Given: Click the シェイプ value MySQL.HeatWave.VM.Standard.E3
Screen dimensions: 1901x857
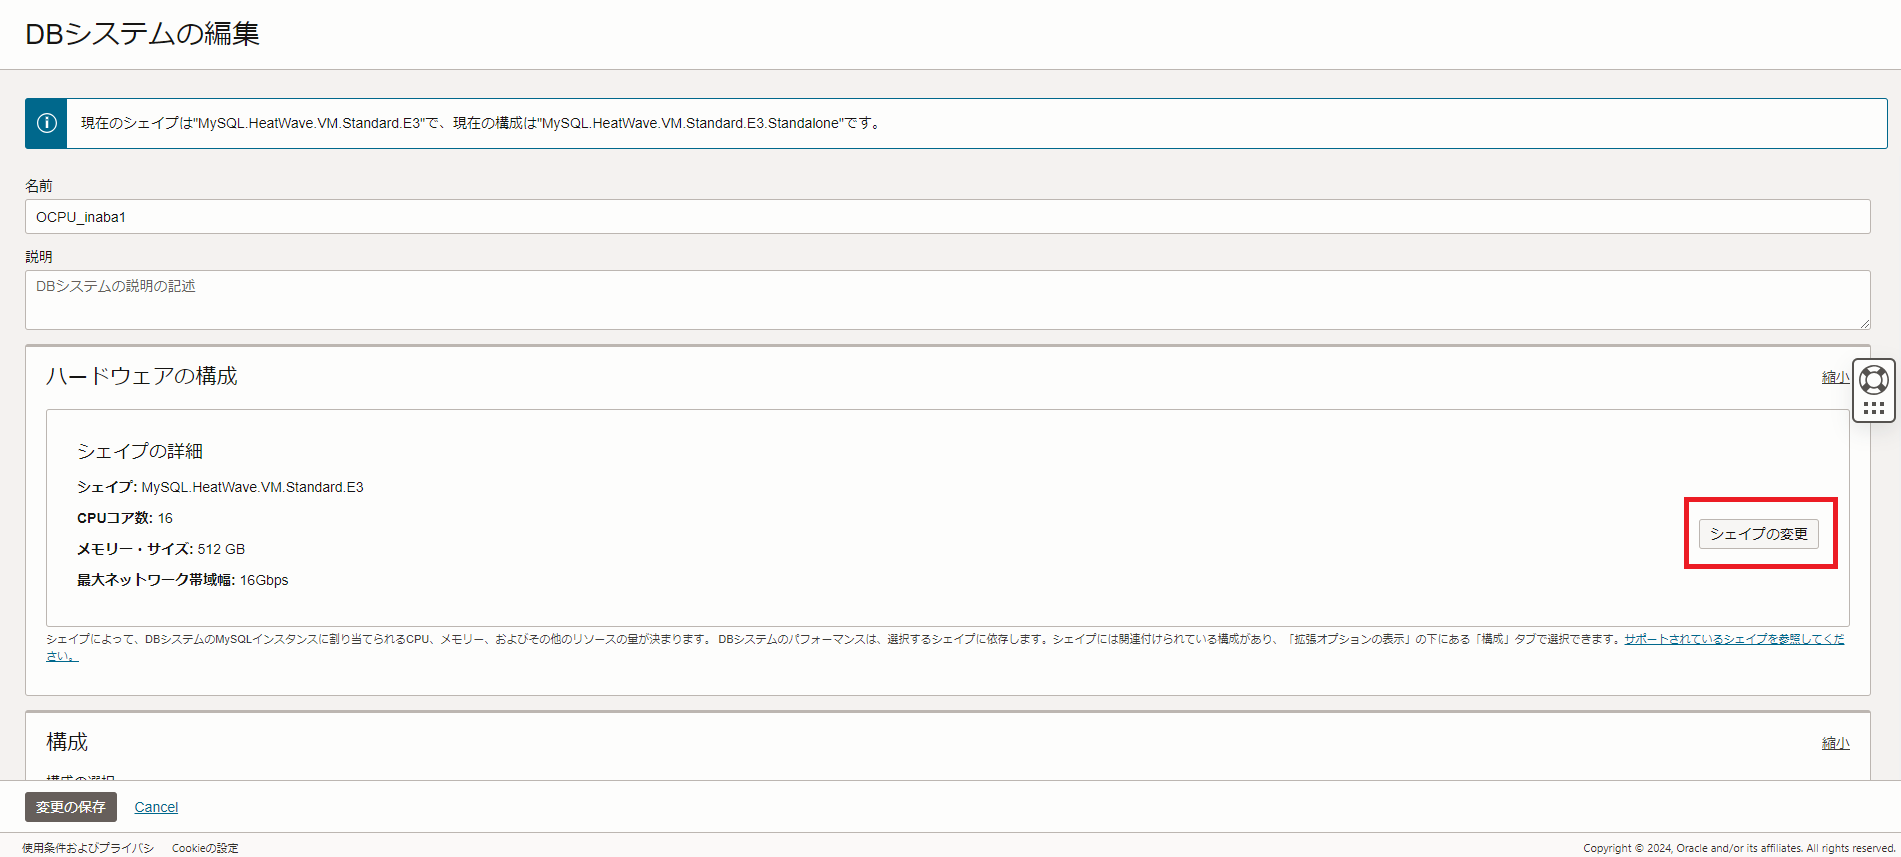Looking at the screenshot, I should 252,487.
